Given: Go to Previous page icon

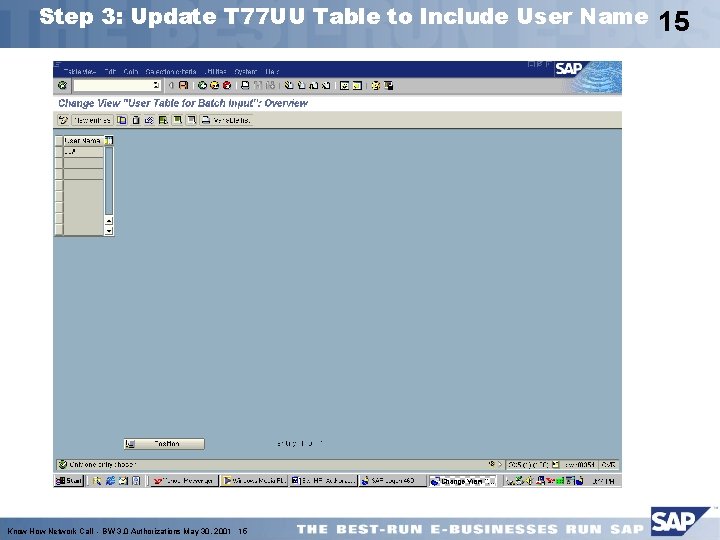Looking at the screenshot, I should 301,85.
